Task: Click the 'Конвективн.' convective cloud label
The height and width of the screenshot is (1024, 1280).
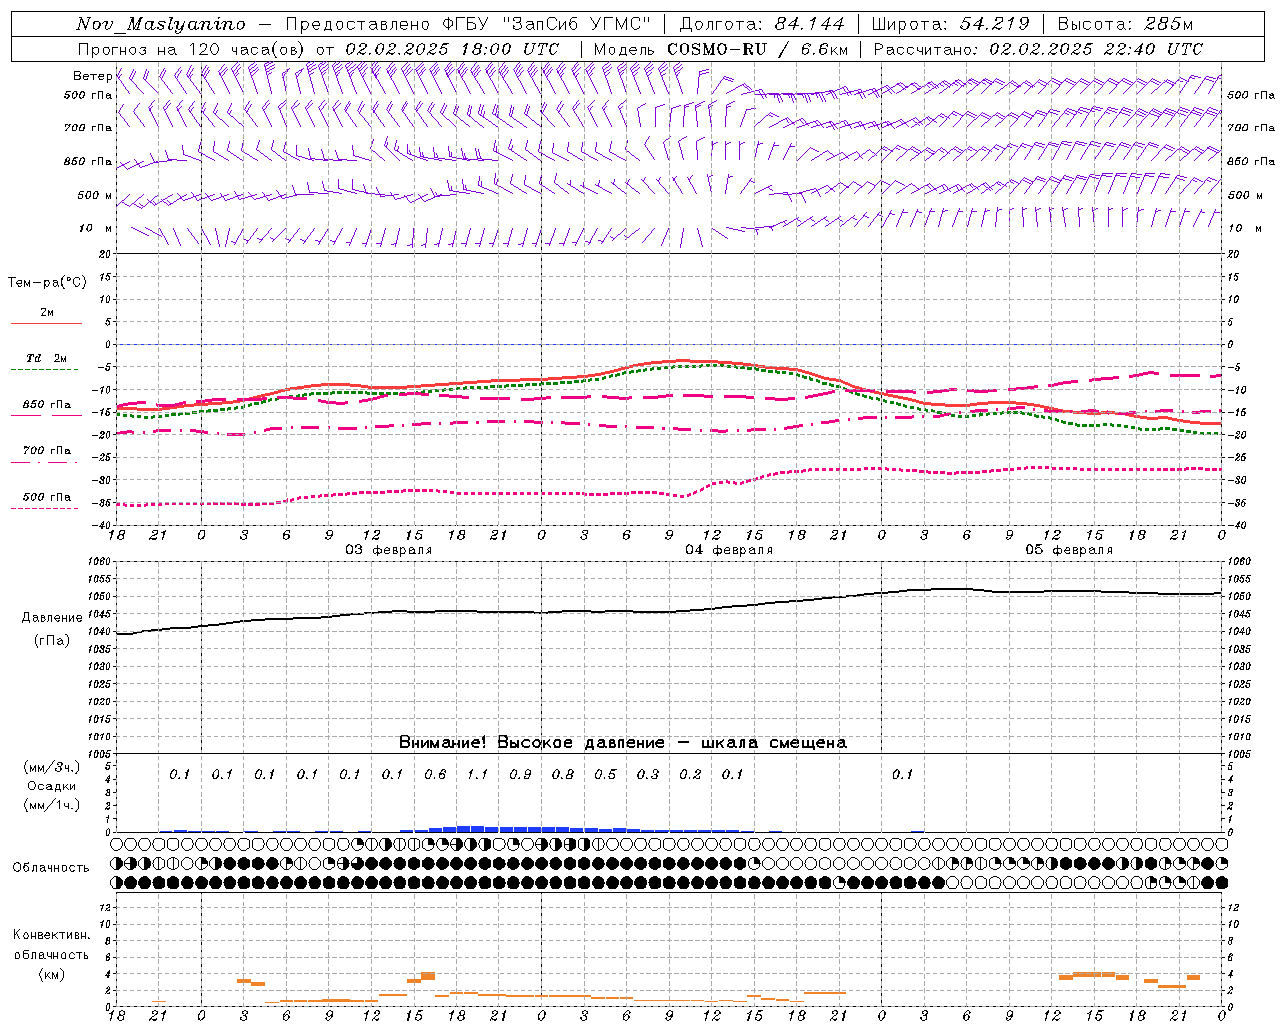Action: pos(51,935)
